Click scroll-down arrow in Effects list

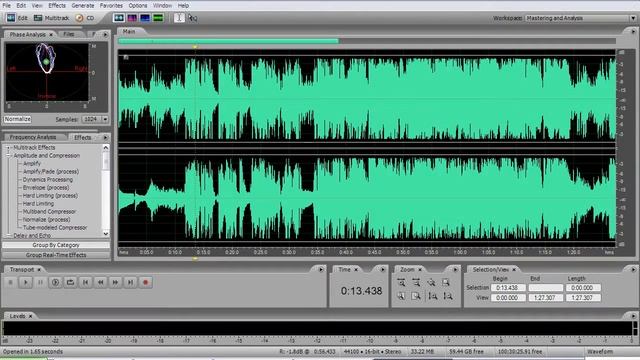pos(106,234)
